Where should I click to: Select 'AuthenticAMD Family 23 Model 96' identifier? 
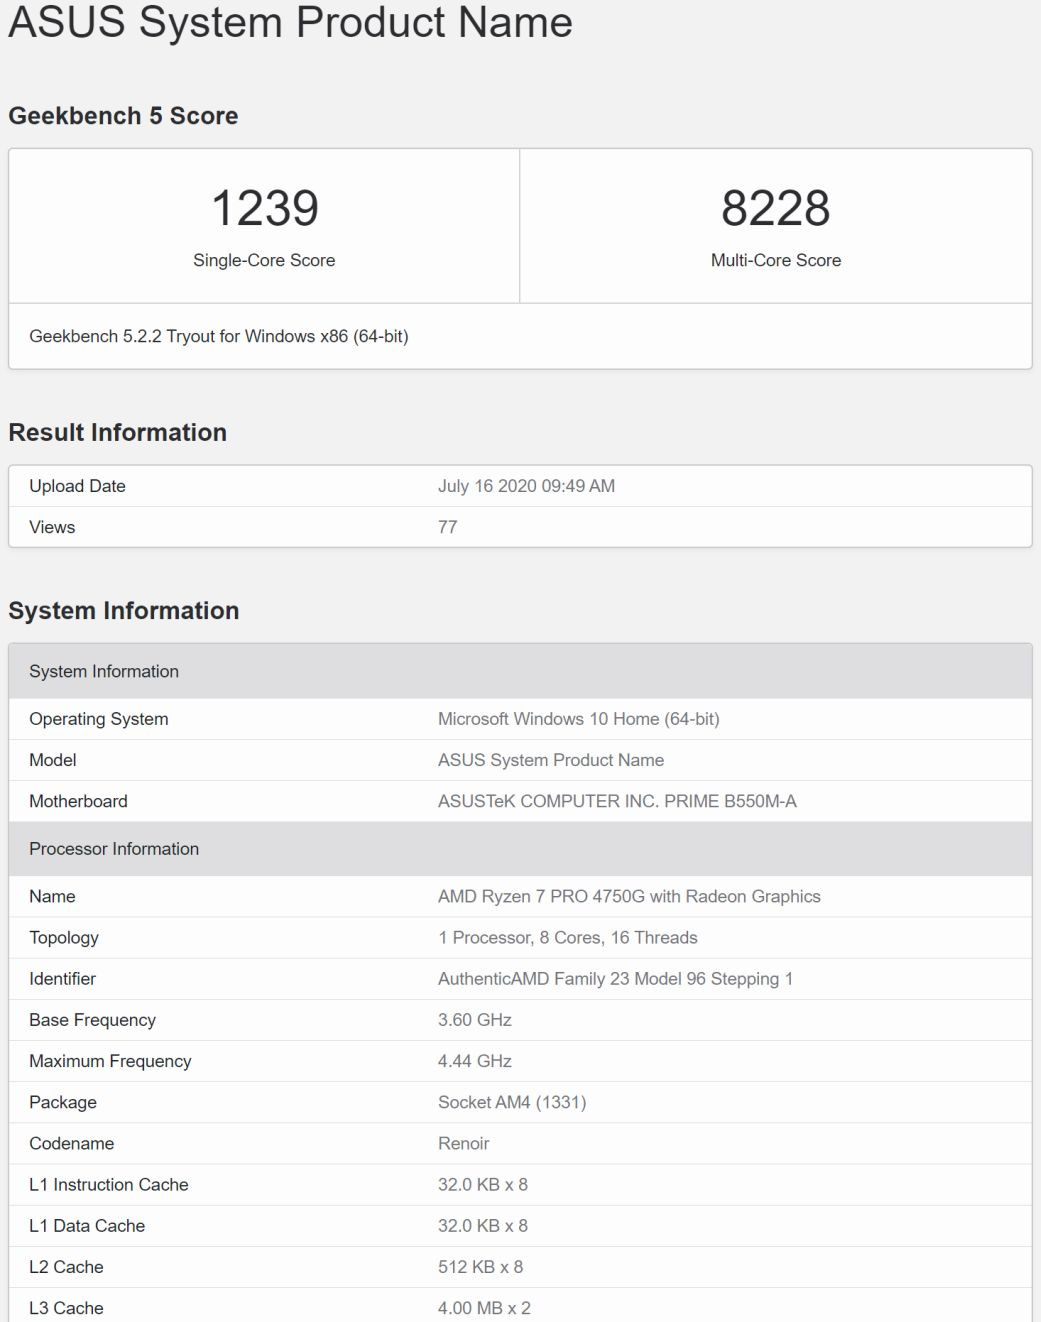click(572, 979)
